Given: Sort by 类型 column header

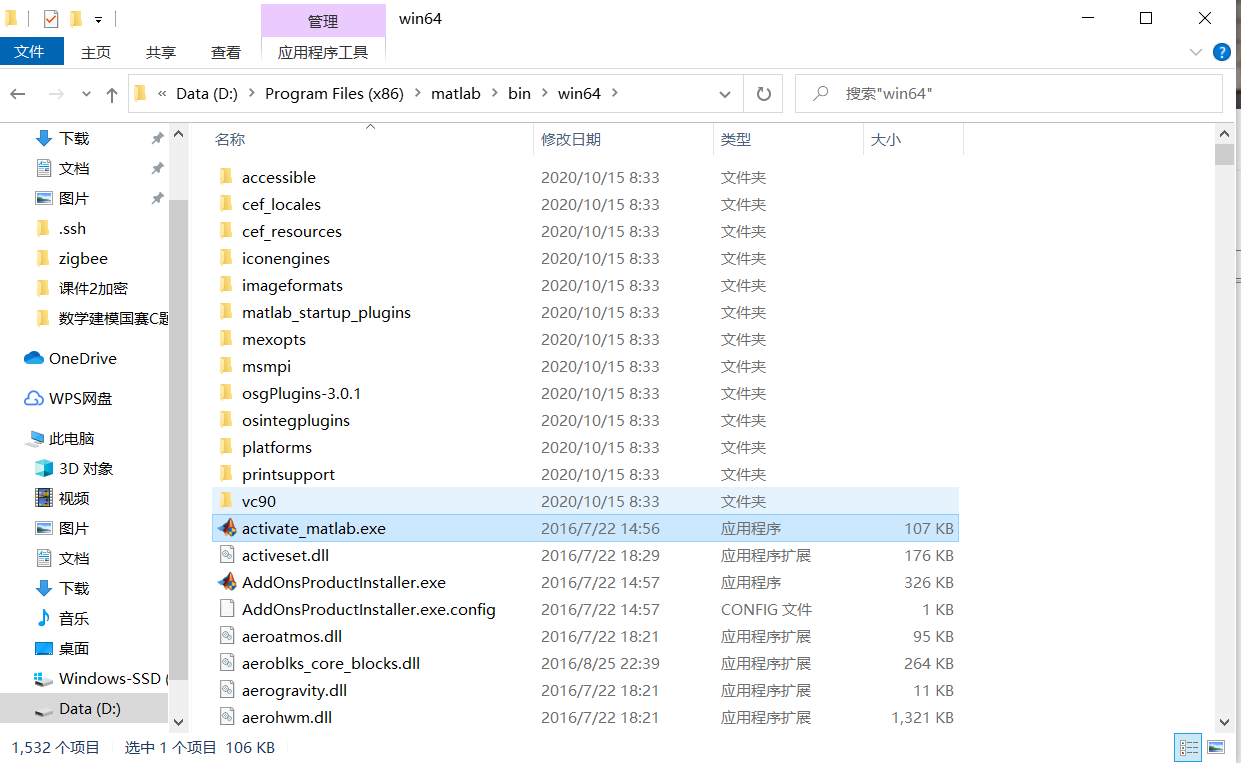Looking at the screenshot, I should (736, 140).
